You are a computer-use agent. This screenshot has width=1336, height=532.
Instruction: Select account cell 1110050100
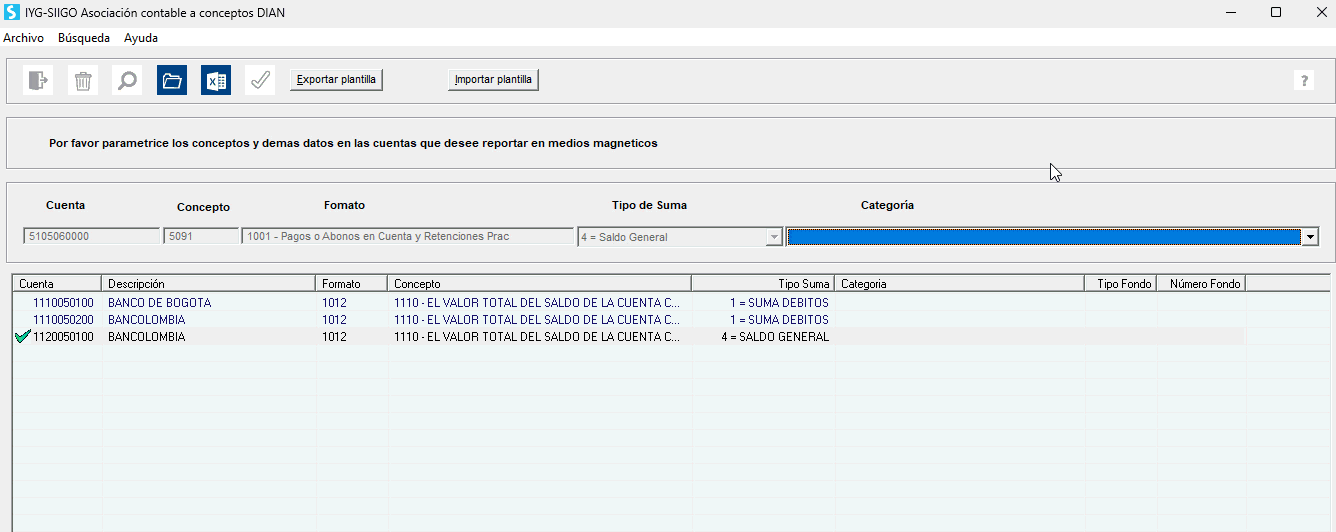pyautogui.click(x=63, y=303)
